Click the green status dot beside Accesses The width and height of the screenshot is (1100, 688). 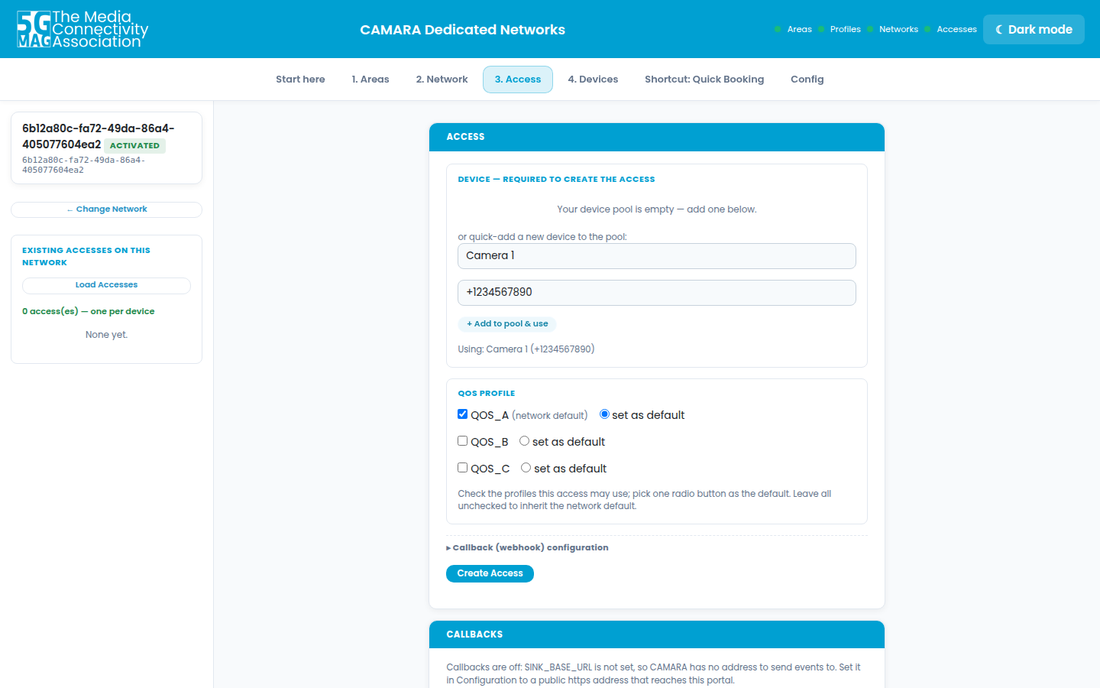click(x=927, y=29)
